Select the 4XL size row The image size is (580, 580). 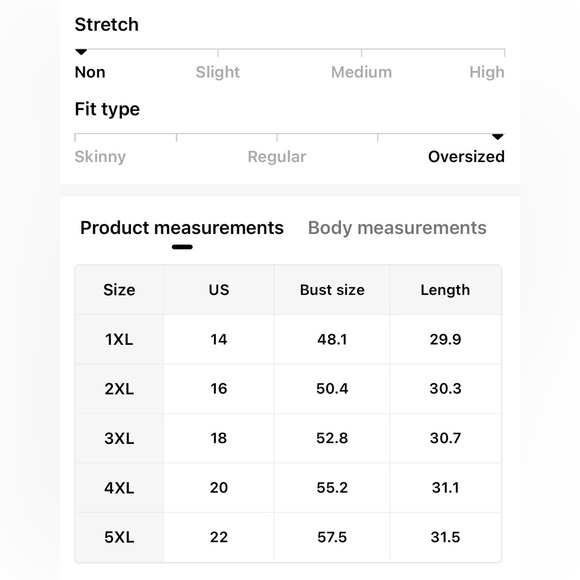click(x=288, y=488)
